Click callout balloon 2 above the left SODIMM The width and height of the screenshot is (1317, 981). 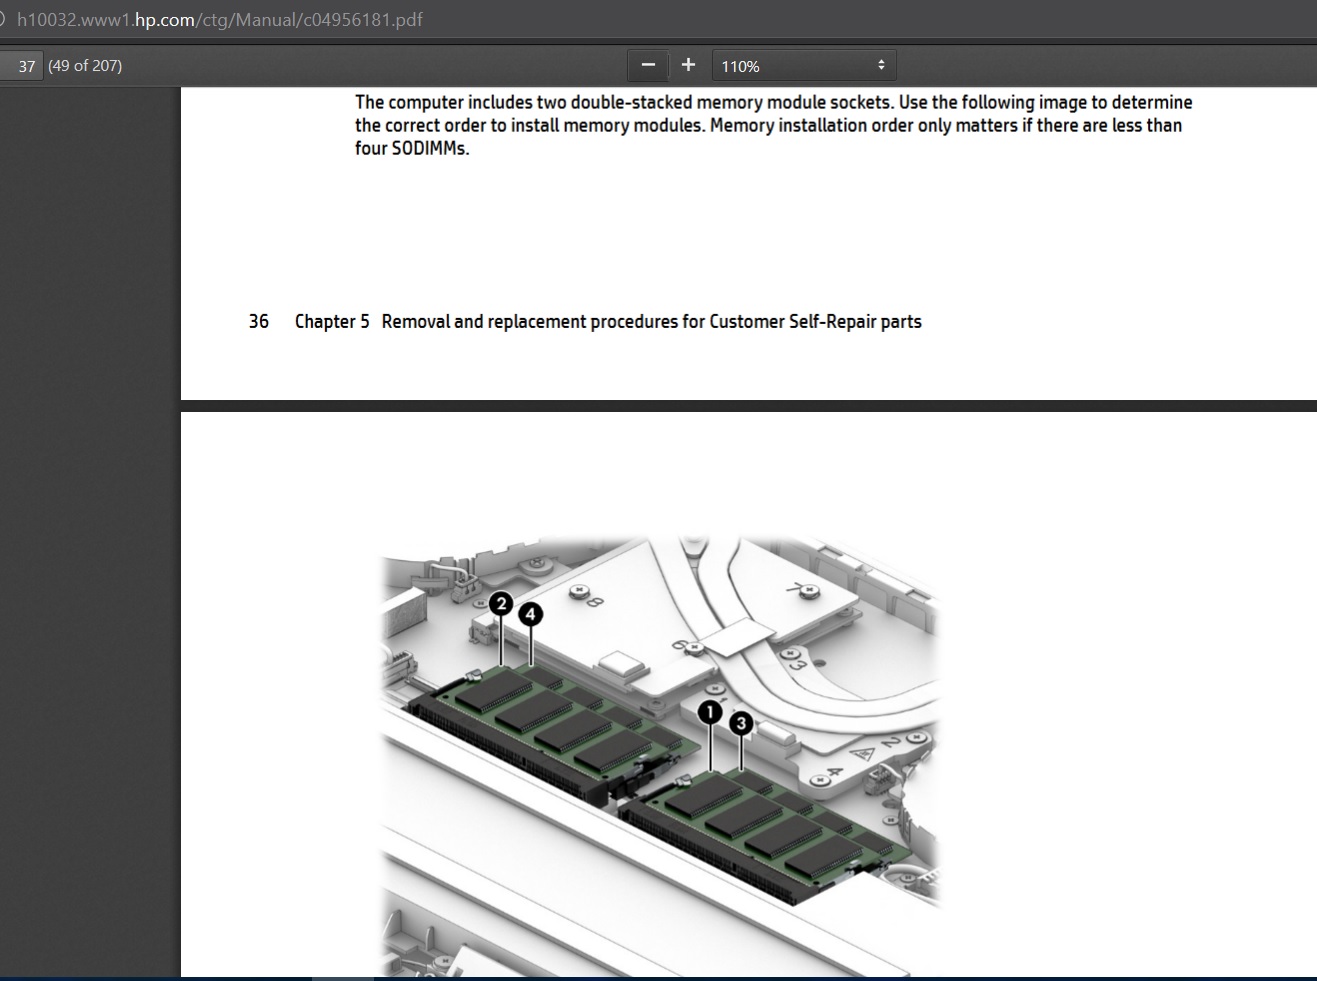point(500,604)
